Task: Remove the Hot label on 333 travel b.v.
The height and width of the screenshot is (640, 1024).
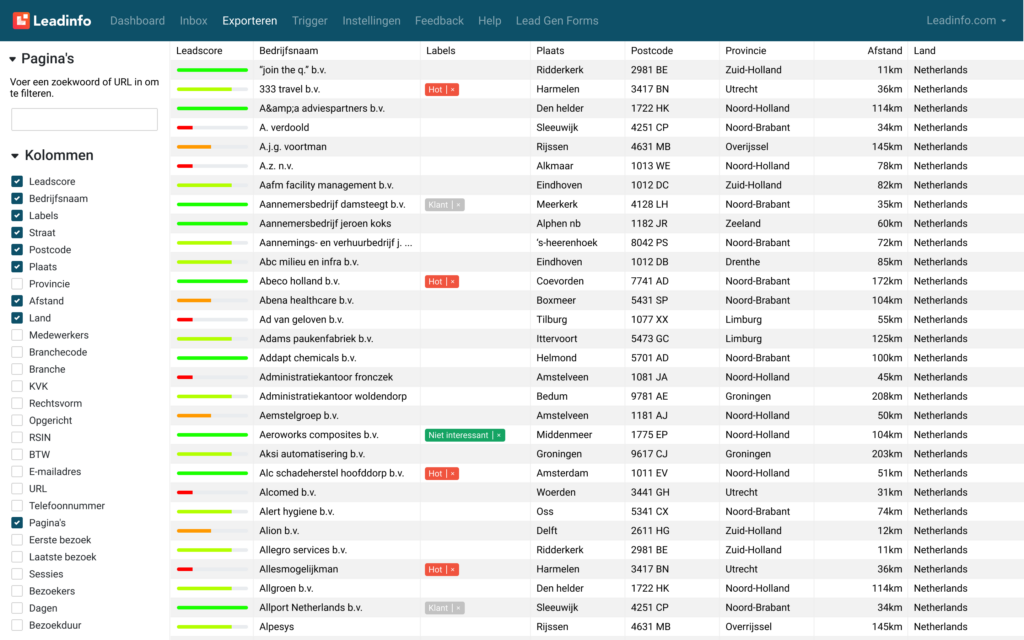Action: point(453,89)
